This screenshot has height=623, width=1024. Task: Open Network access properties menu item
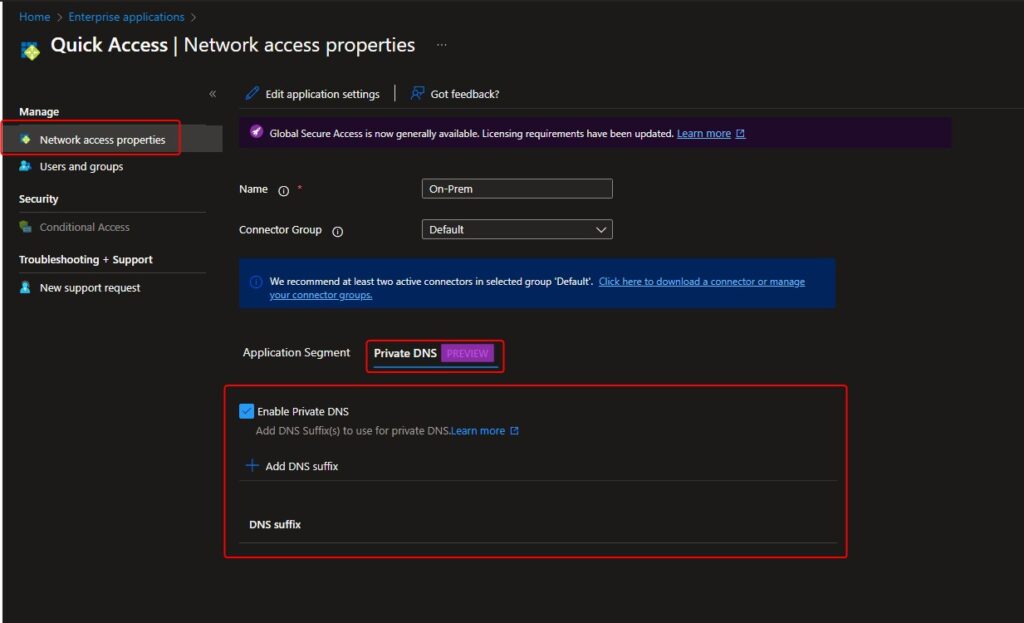tap(112, 139)
